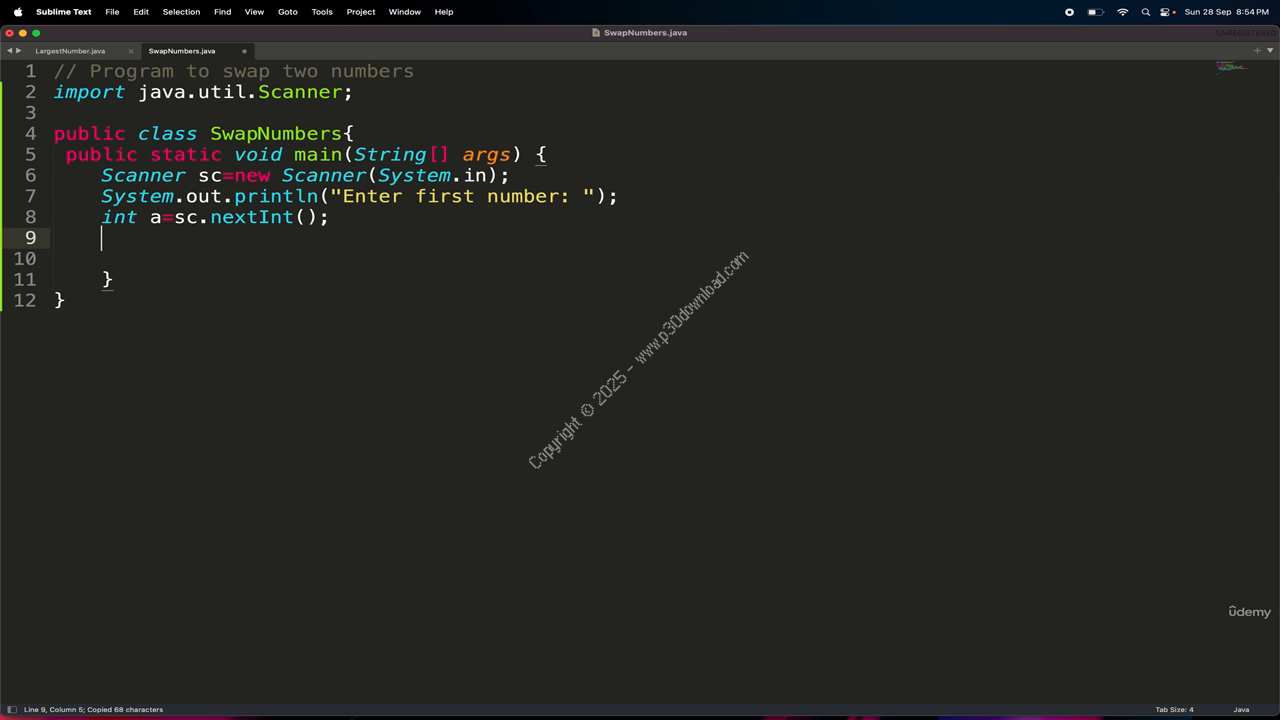Click the battery status icon
This screenshot has width=1280, height=720.
[x=1095, y=12]
